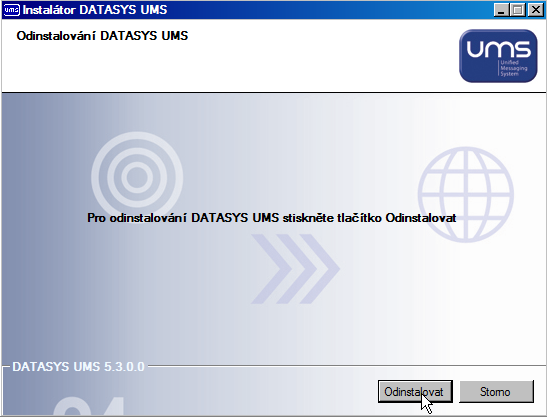
Task: Click the disabled maximize window button
Action: [518, 10]
